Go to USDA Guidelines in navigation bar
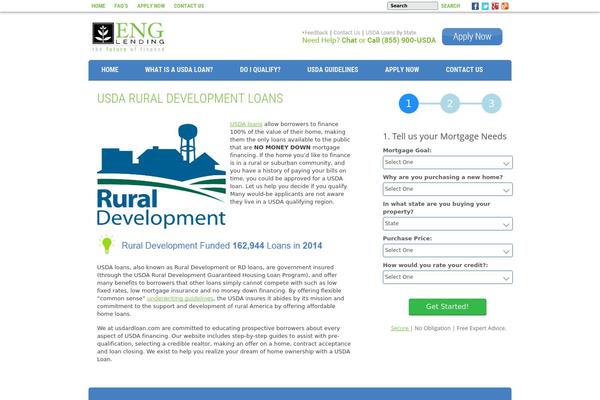600x400 pixels. pyautogui.click(x=332, y=70)
